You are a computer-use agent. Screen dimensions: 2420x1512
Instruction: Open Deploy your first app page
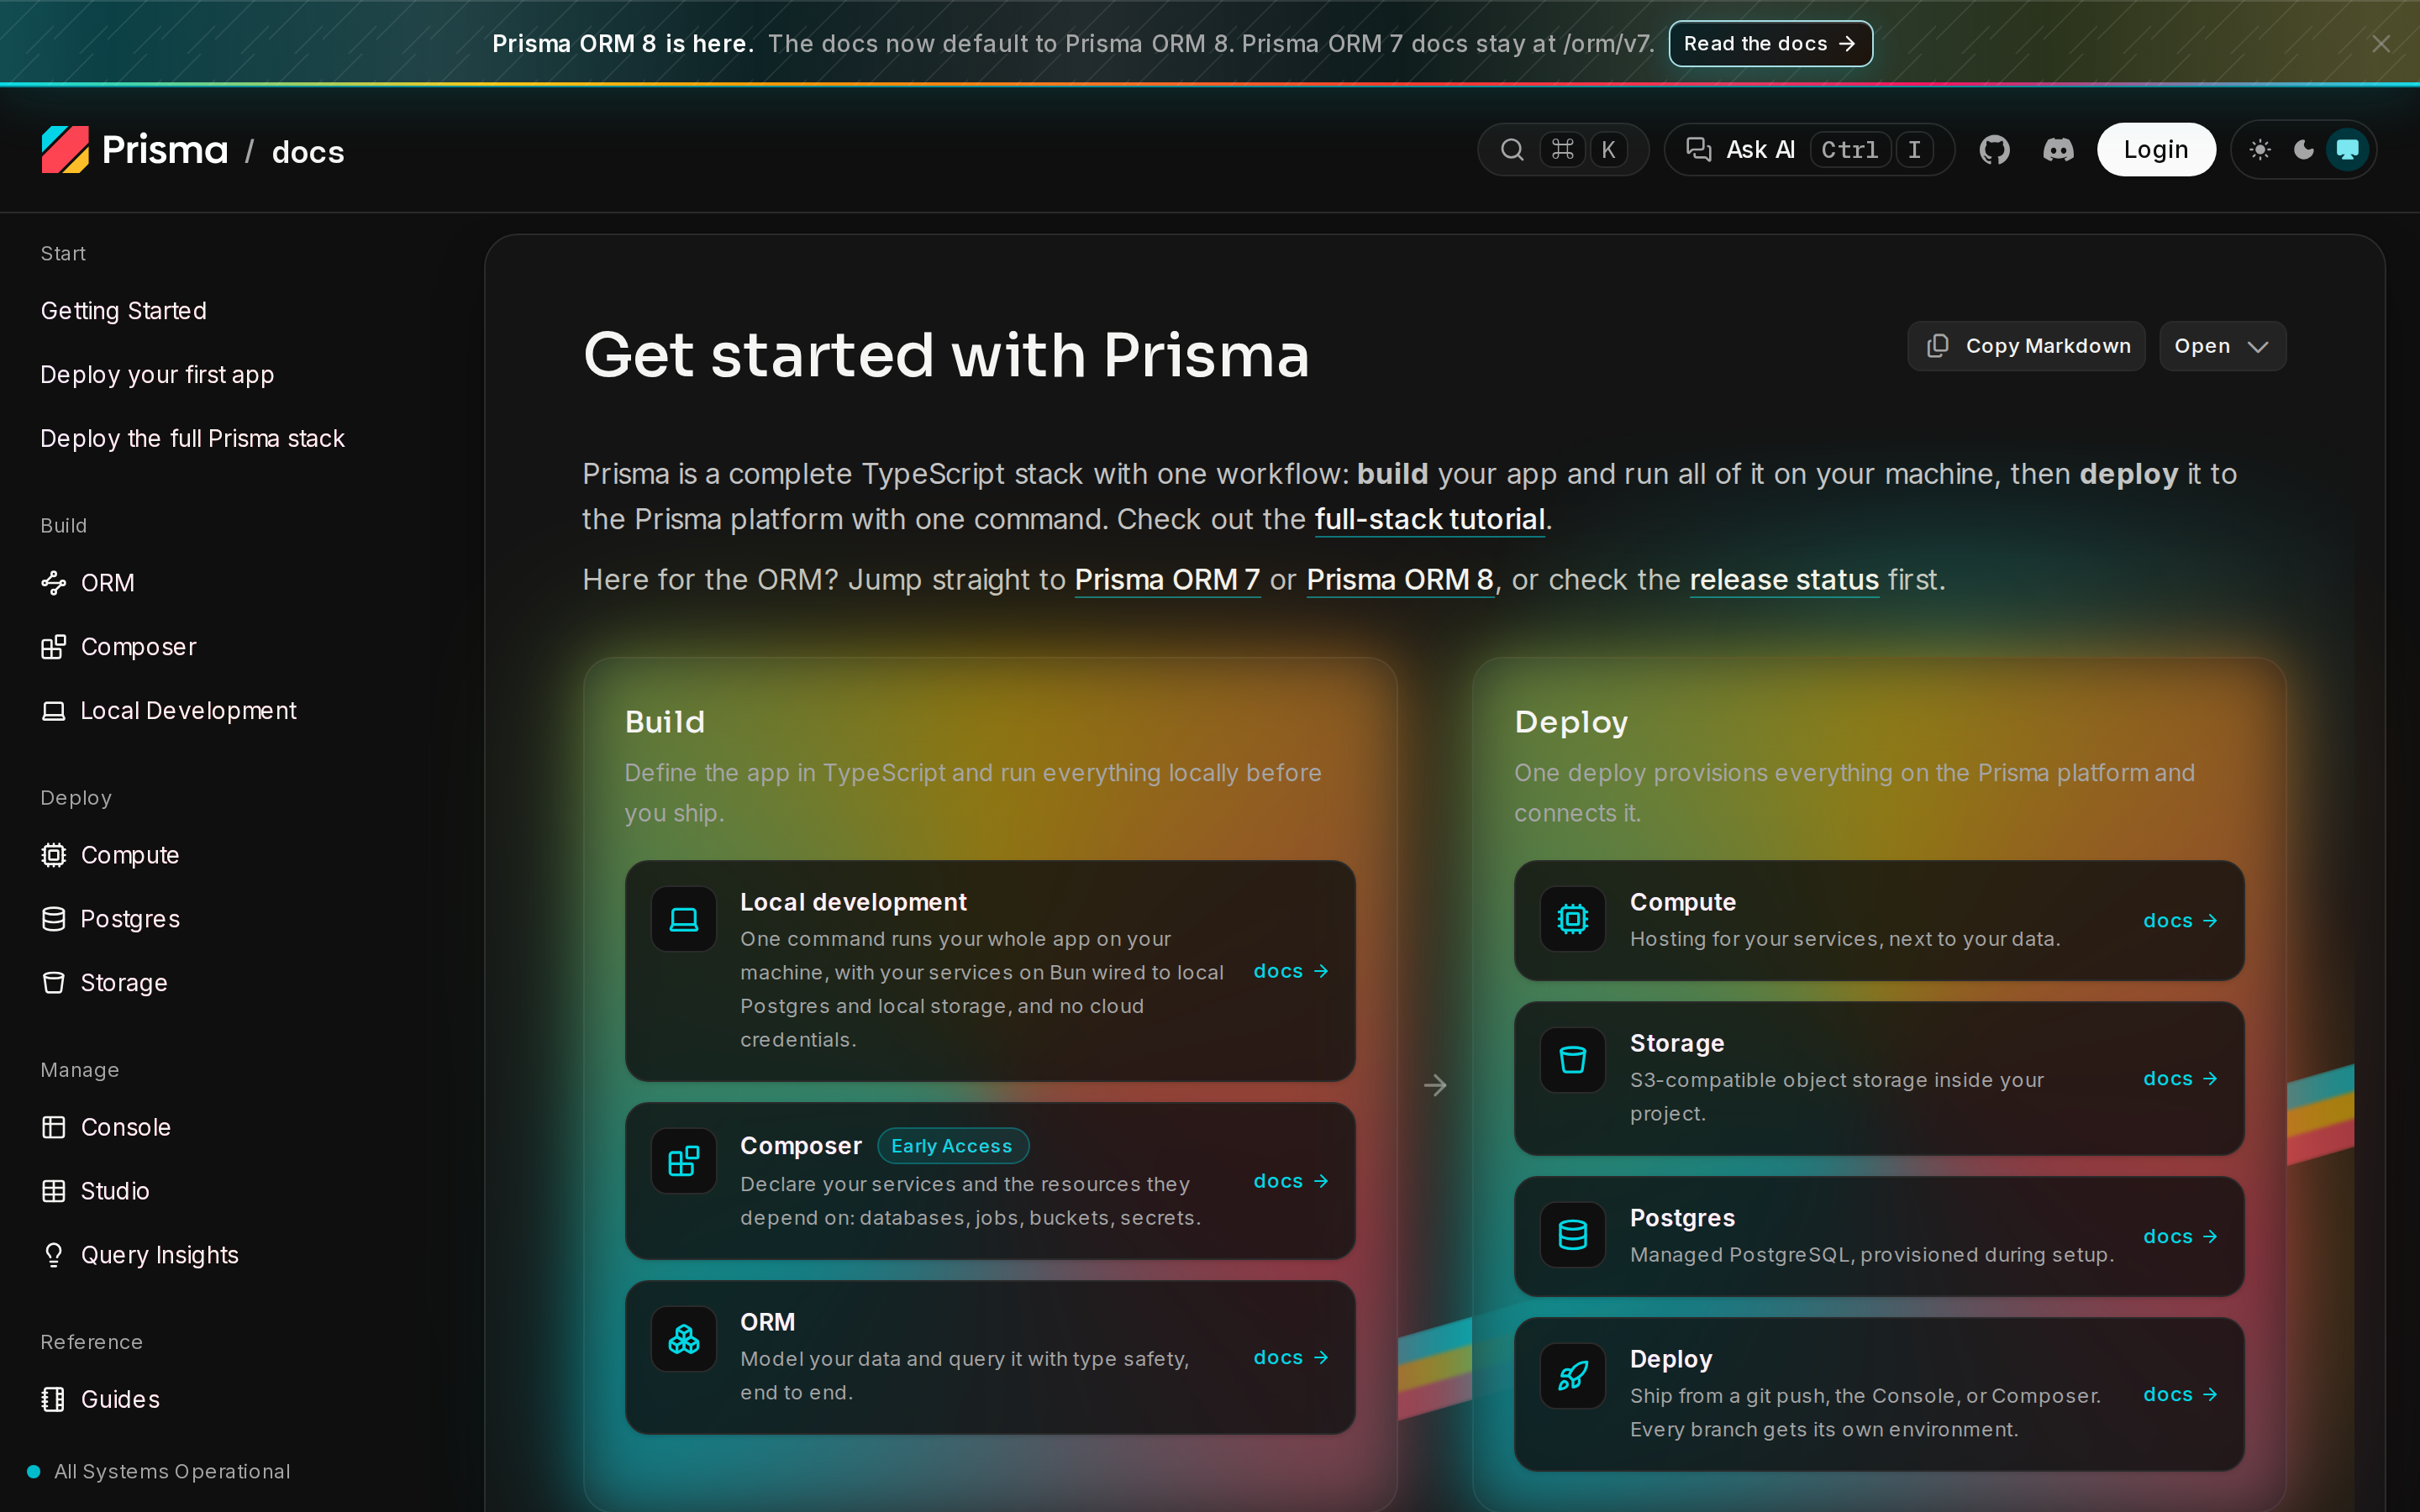click(157, 375)
